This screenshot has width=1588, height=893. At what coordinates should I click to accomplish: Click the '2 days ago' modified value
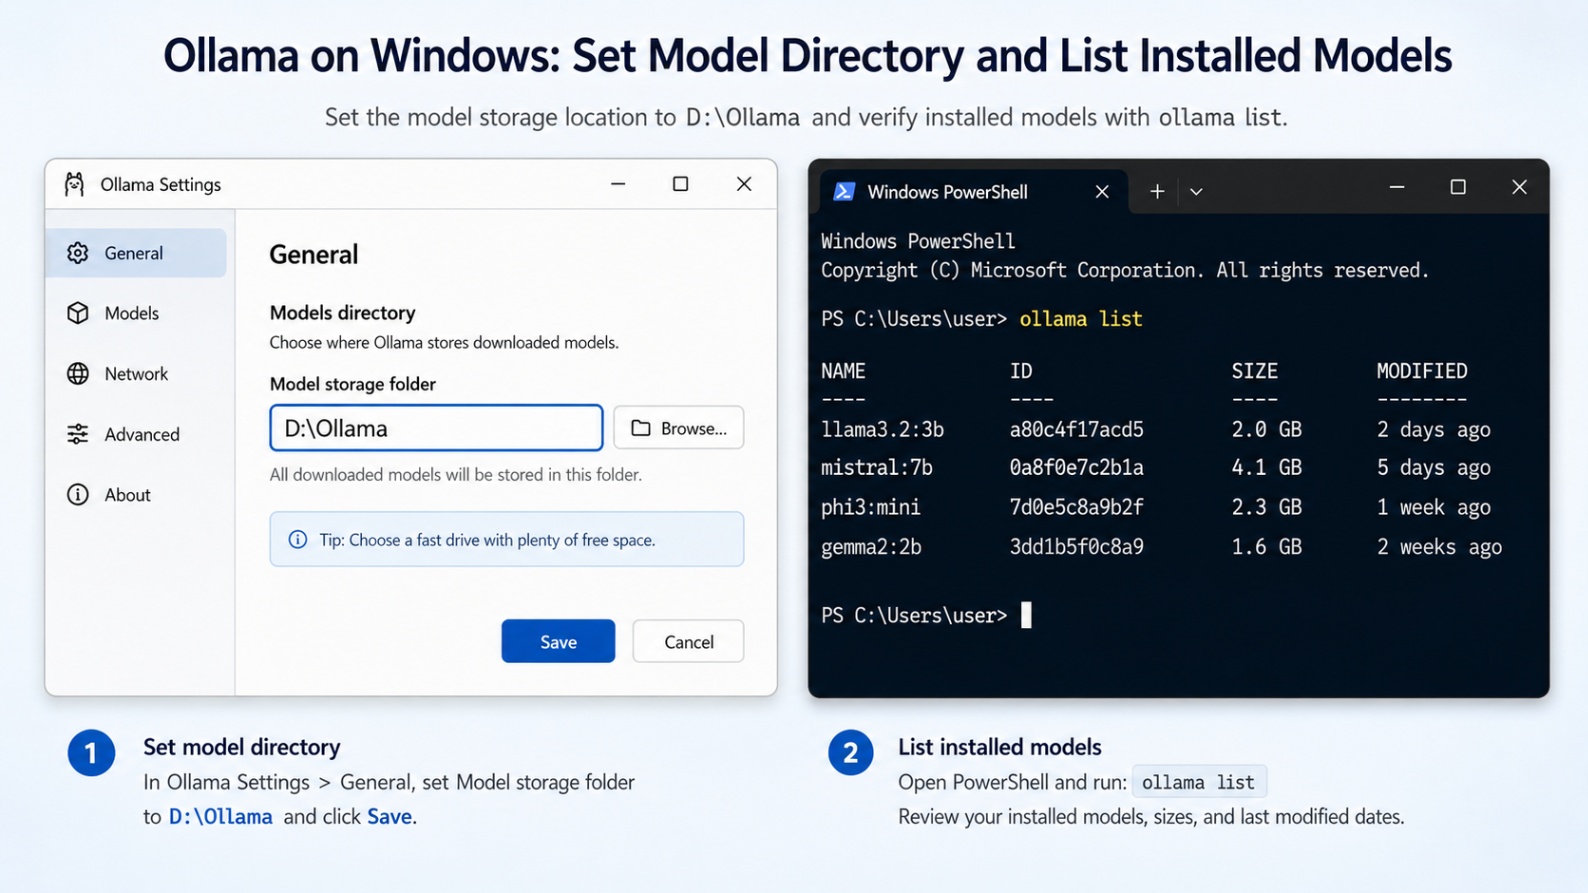pyautogui.click(x=1434, y=429)
